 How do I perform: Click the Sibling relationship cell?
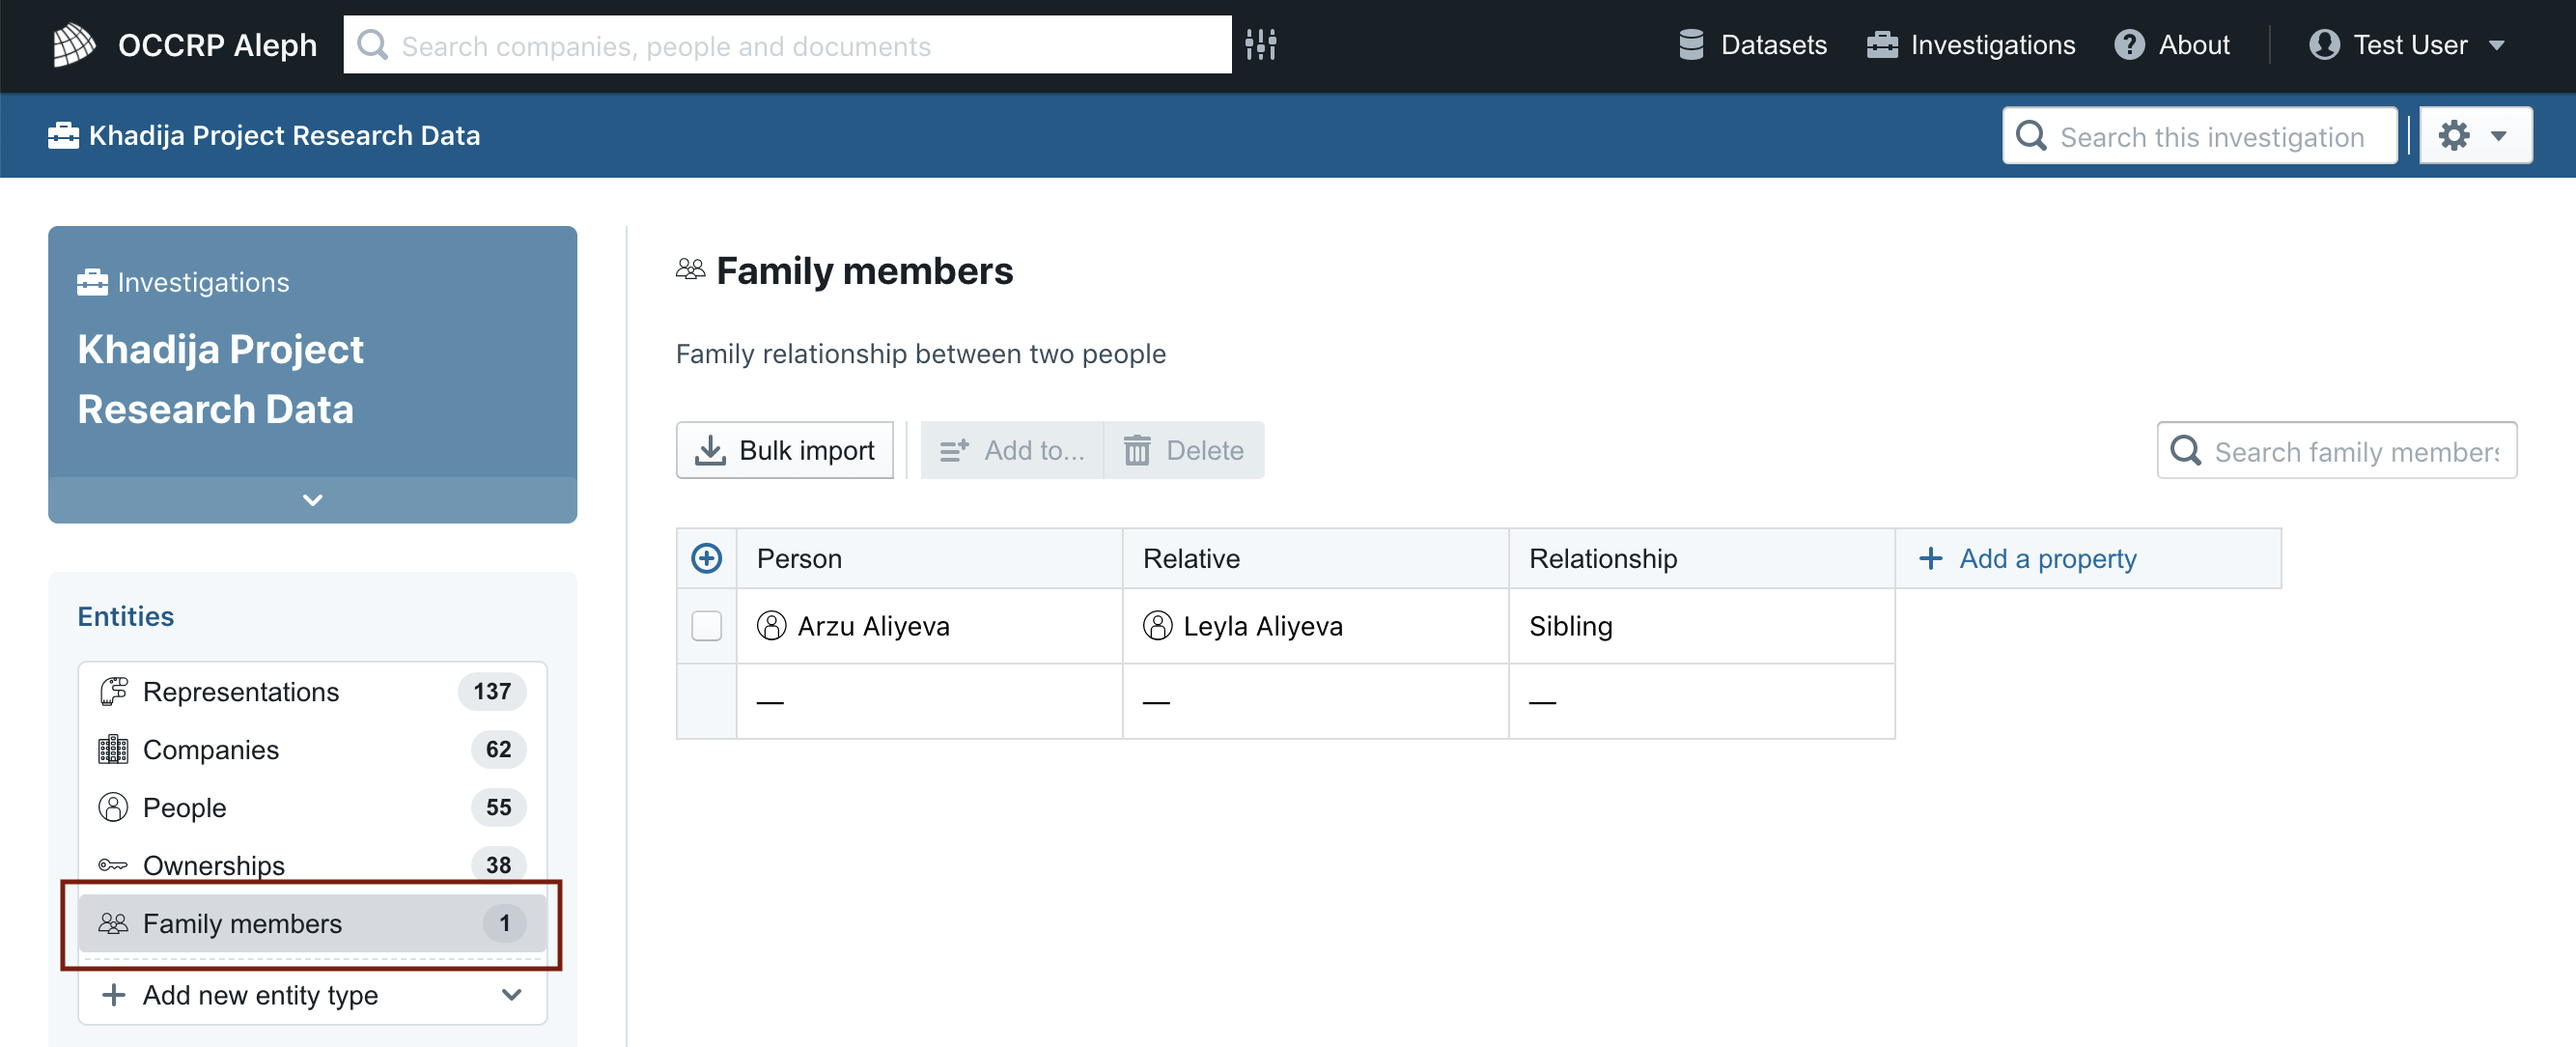click(1701, 626)
